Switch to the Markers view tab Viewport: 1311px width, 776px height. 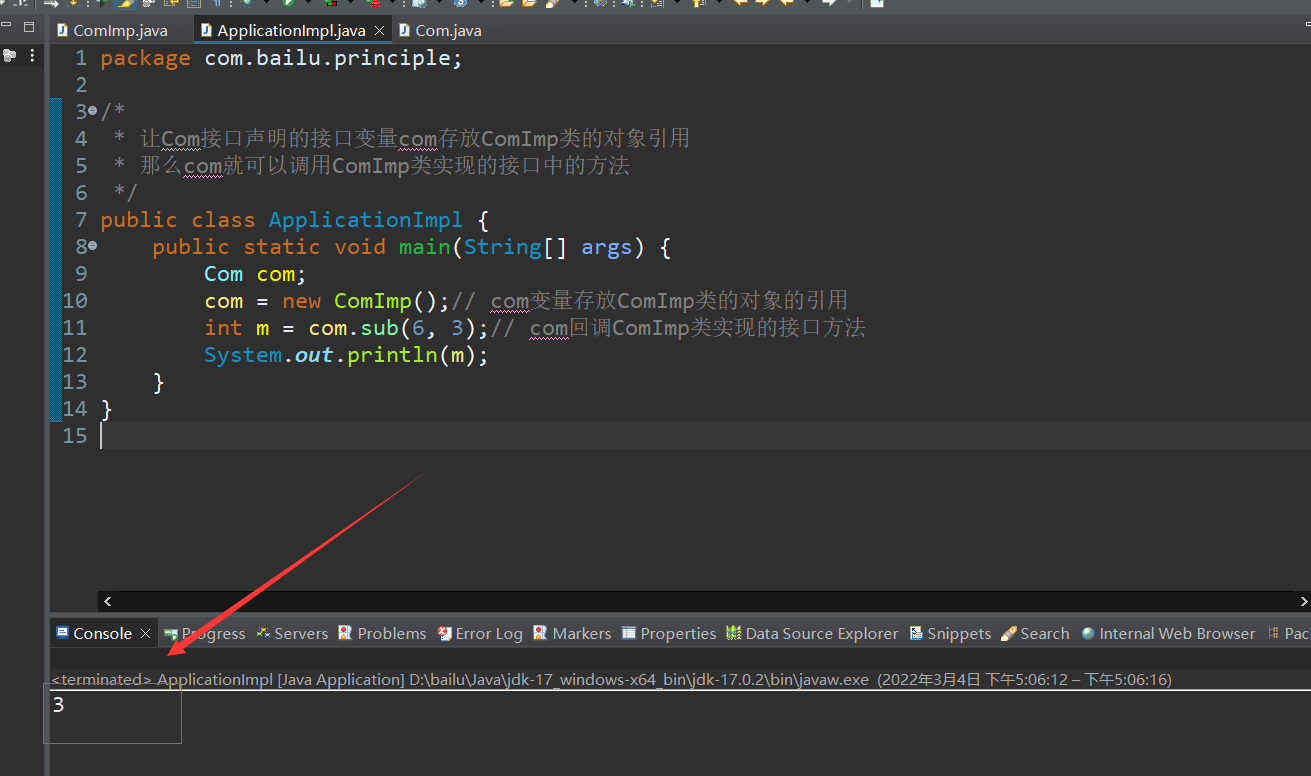[x=572, y=633]
